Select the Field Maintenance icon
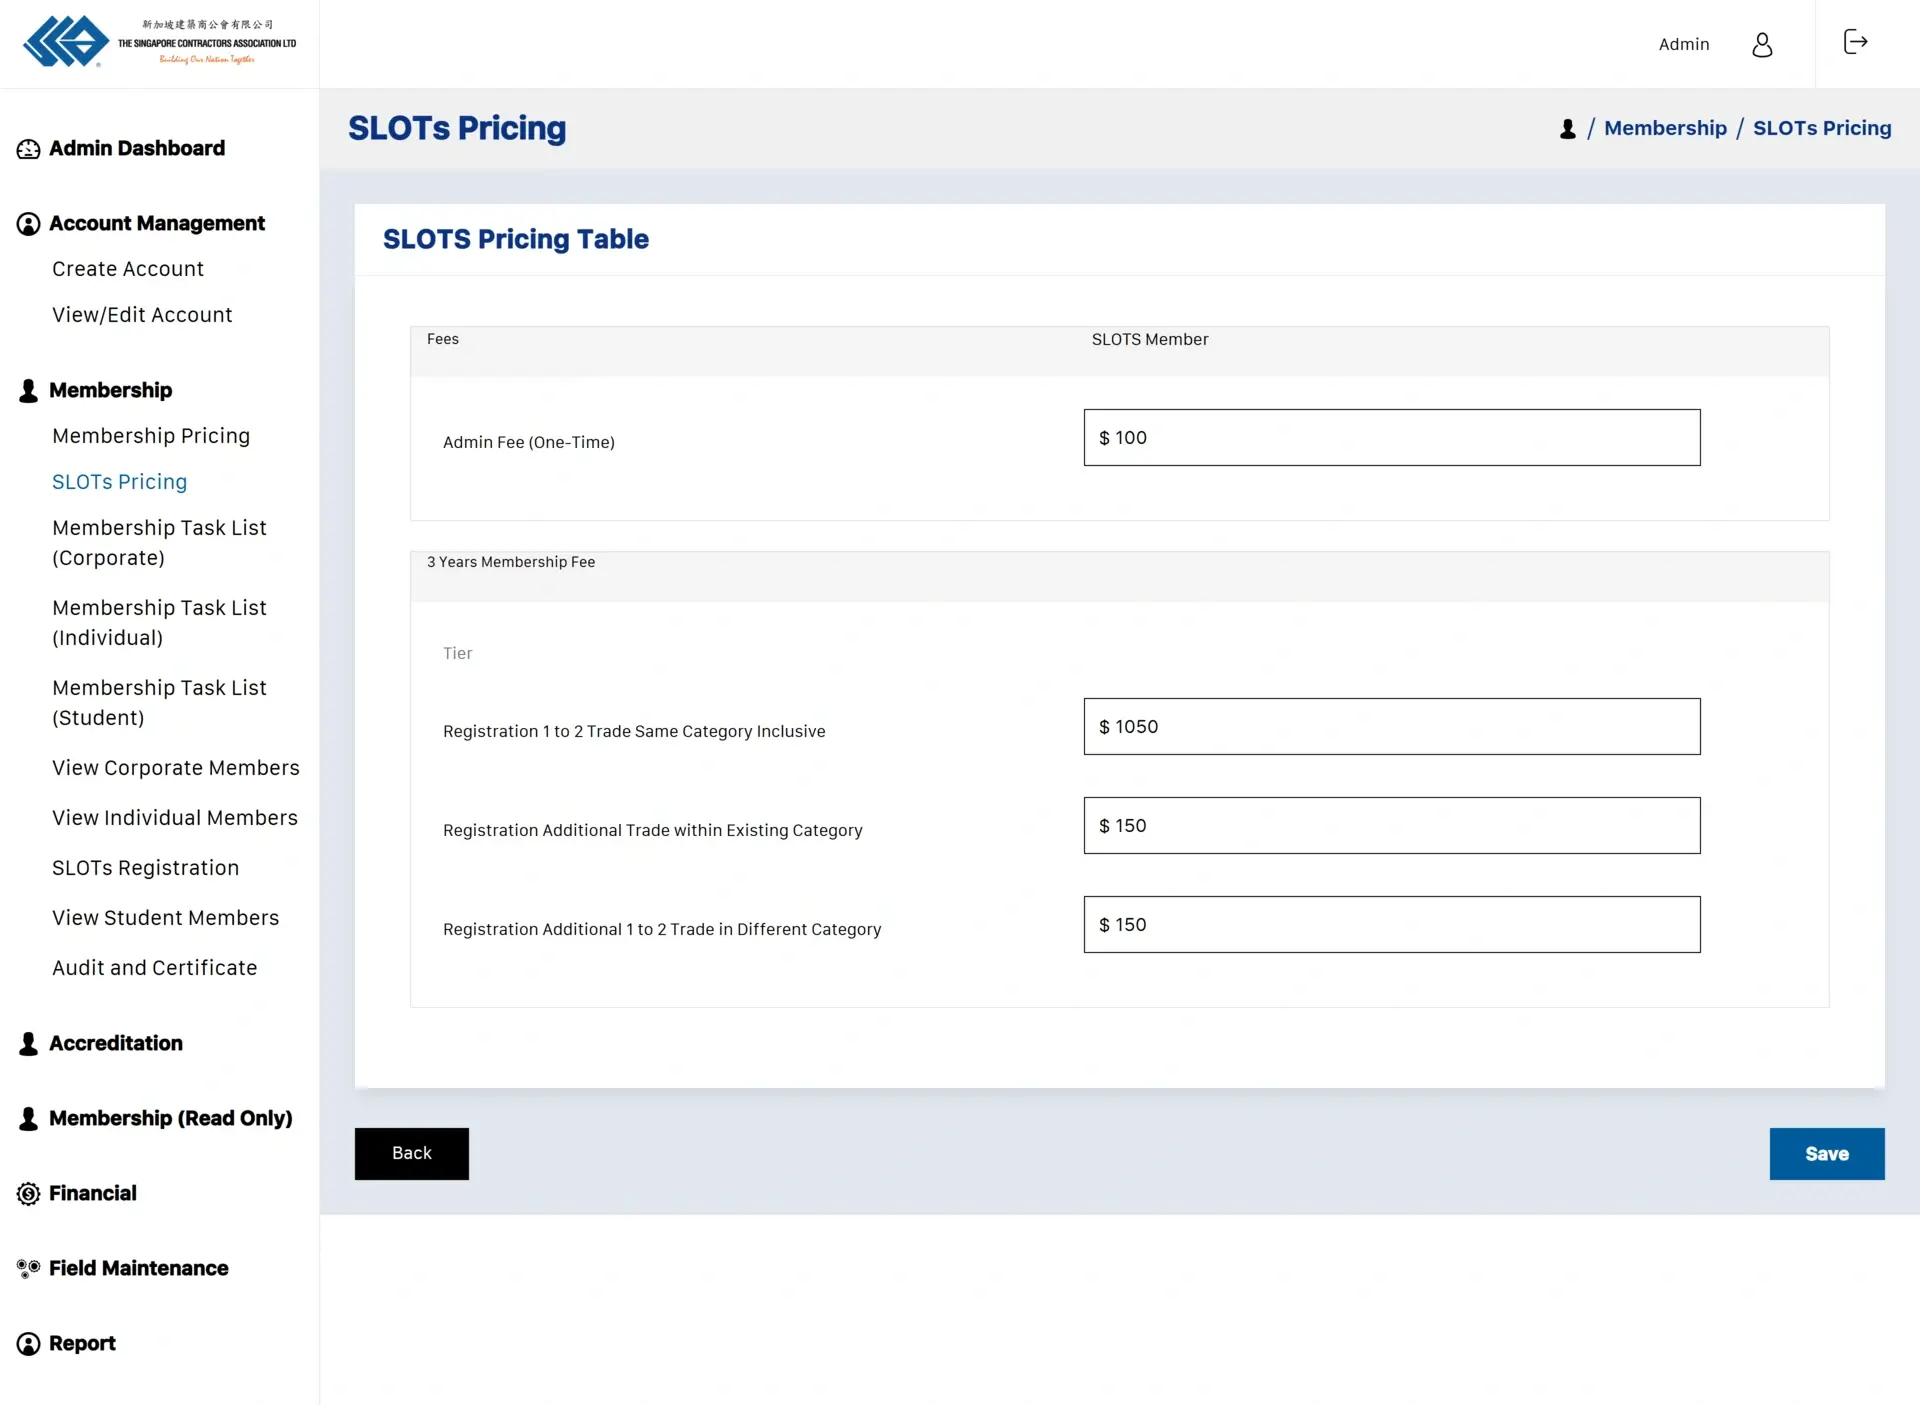 coord(27,1268)
